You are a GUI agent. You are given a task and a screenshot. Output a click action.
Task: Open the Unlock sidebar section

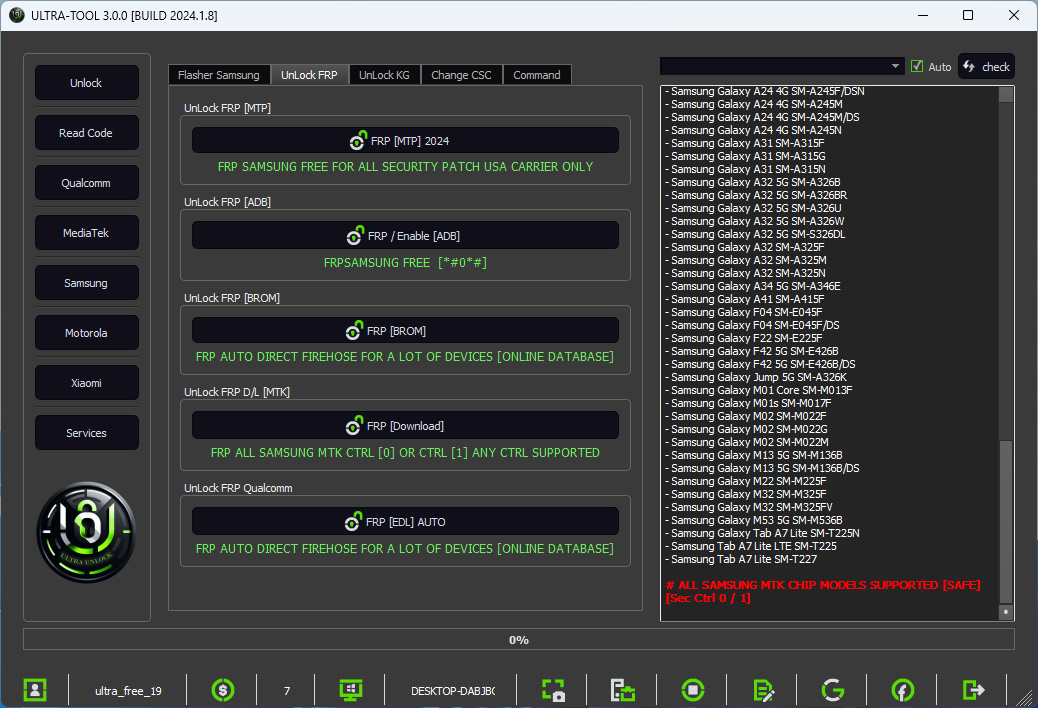(87, 83)
